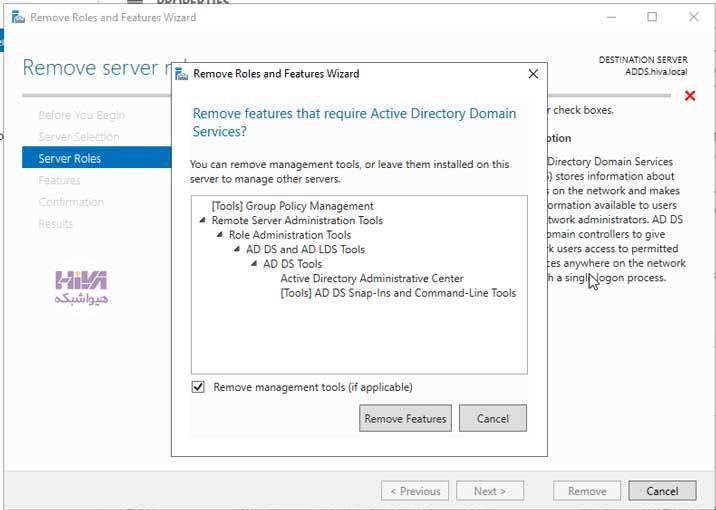Click Cancel in the main wizard footer
The image size is (716, 510).
tap(662, 491)
